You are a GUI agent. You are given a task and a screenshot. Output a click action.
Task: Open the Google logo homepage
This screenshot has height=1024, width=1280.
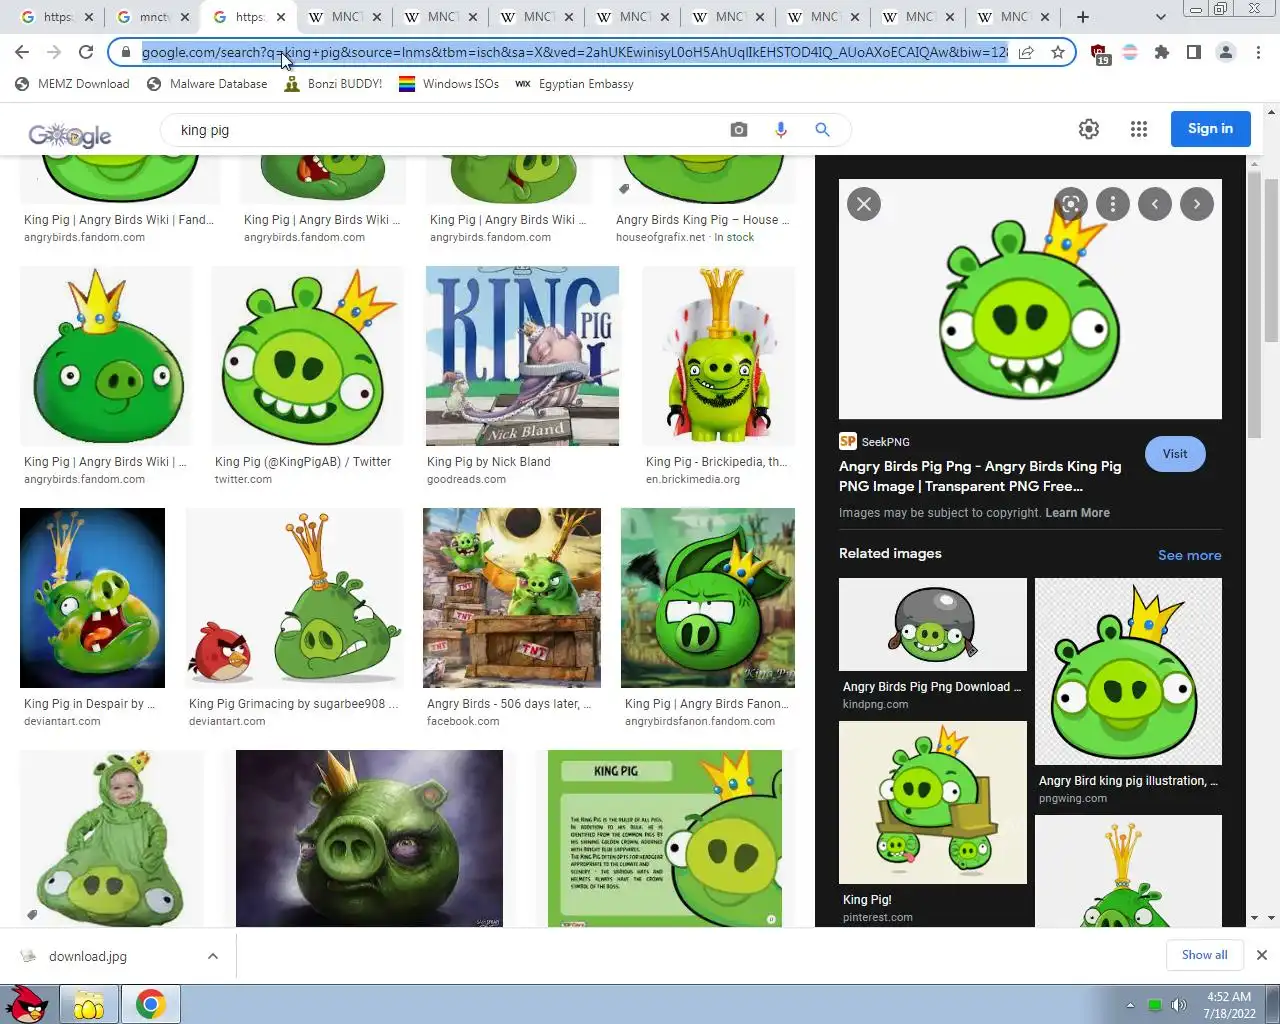[x=70, y=134]
